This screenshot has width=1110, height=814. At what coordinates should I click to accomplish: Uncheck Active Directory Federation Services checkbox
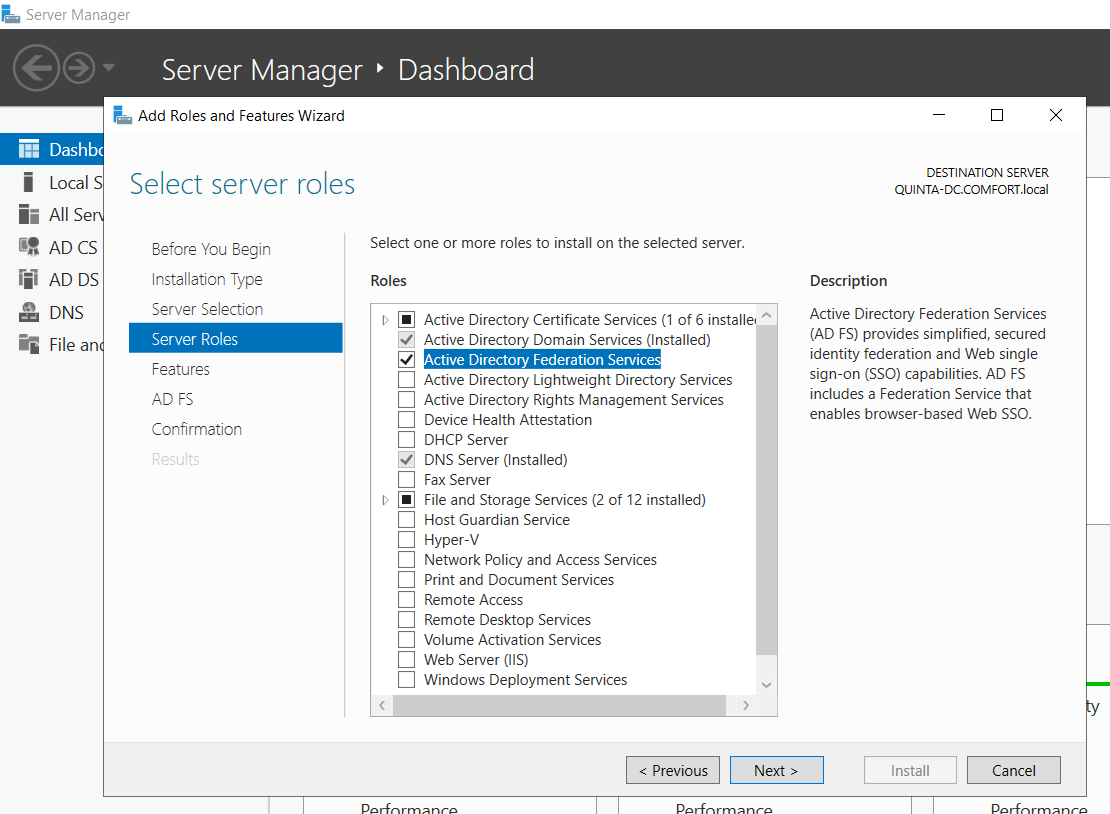coord(406,360)
